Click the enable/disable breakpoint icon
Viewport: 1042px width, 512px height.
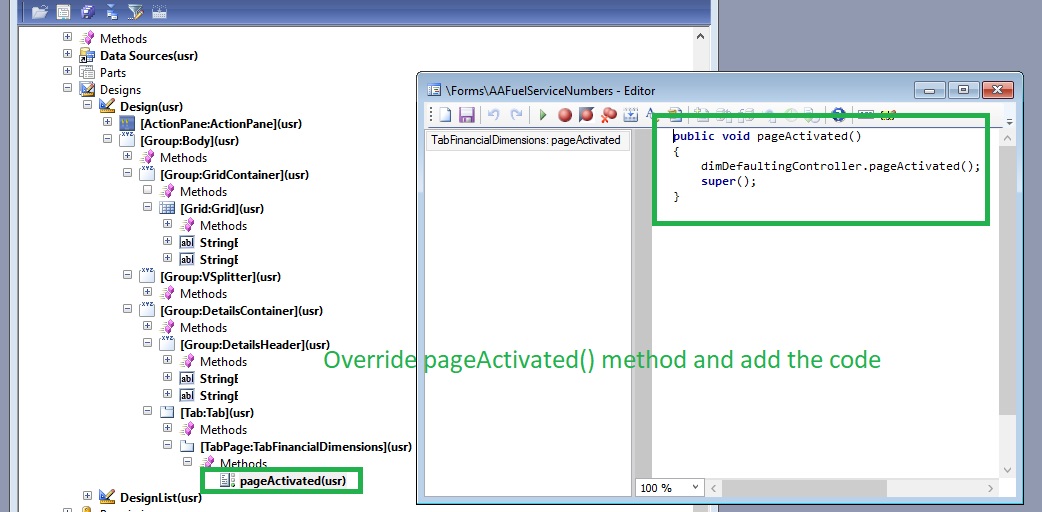tap(586, 115)
